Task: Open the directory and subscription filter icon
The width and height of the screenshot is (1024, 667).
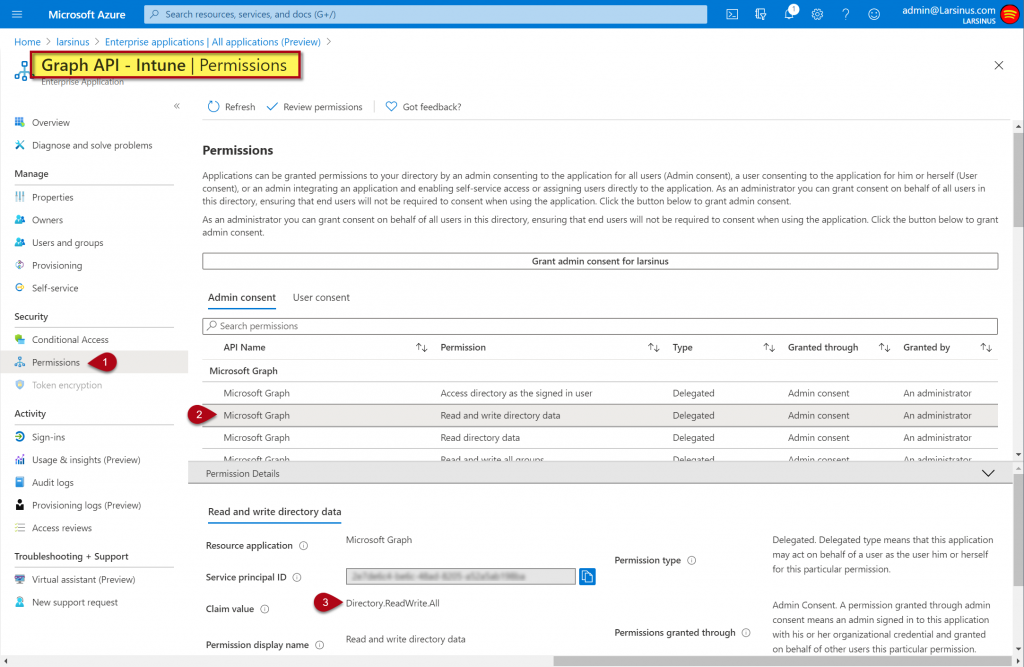Action: click(760, 14)
